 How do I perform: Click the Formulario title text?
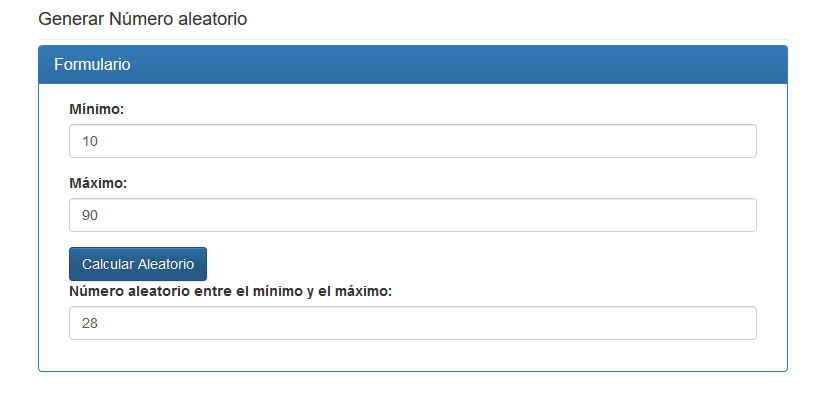pyautogui.click(x=92, y=64)
